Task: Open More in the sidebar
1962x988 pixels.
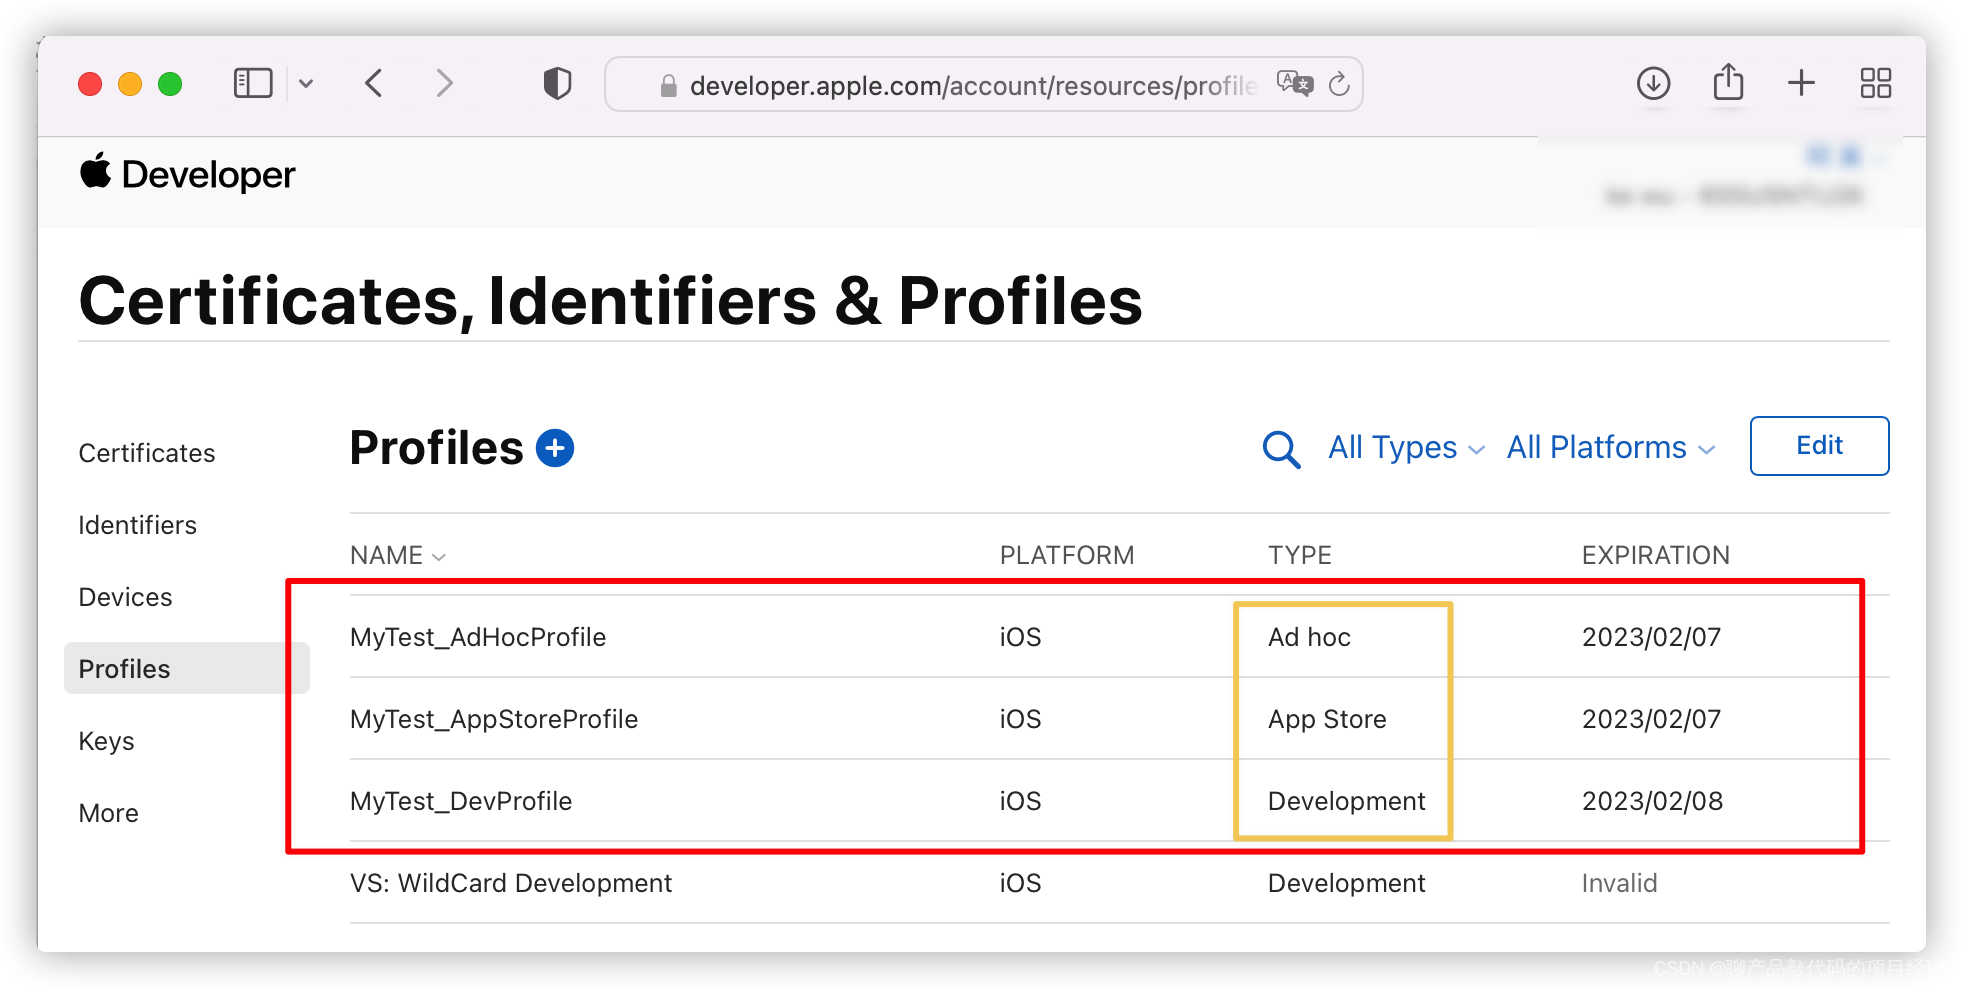Action: (109, 813)
